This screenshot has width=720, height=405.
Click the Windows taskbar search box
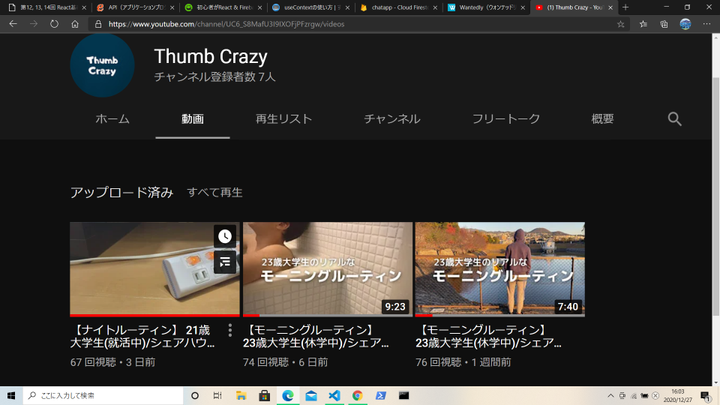tap(103, 395)
